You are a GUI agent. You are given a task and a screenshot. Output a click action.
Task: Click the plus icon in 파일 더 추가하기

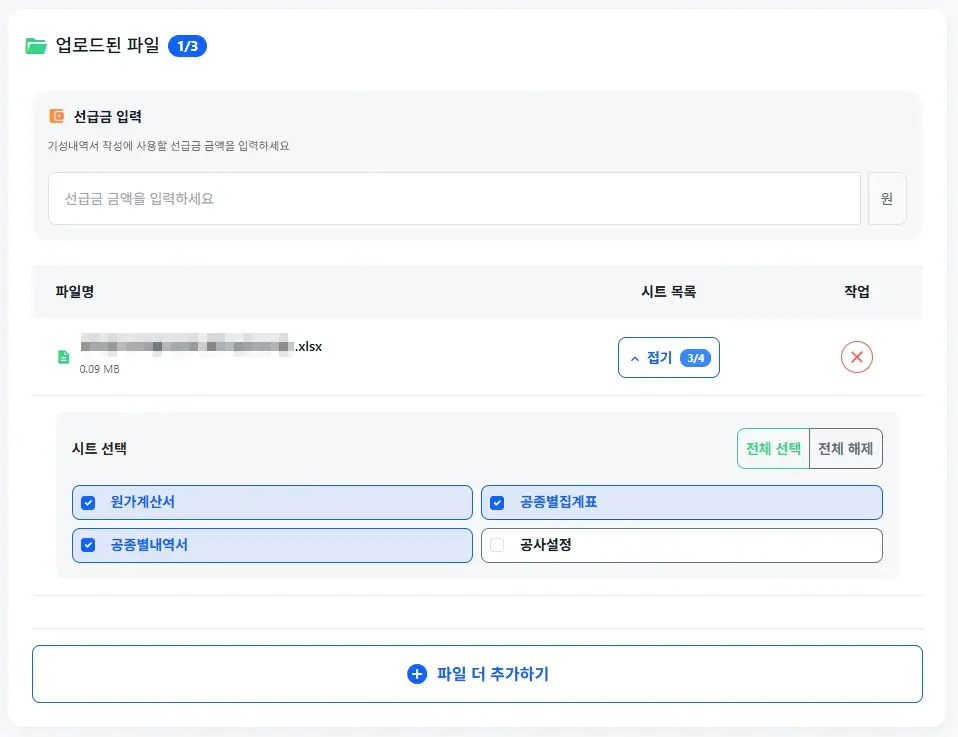tap(417, 674)
